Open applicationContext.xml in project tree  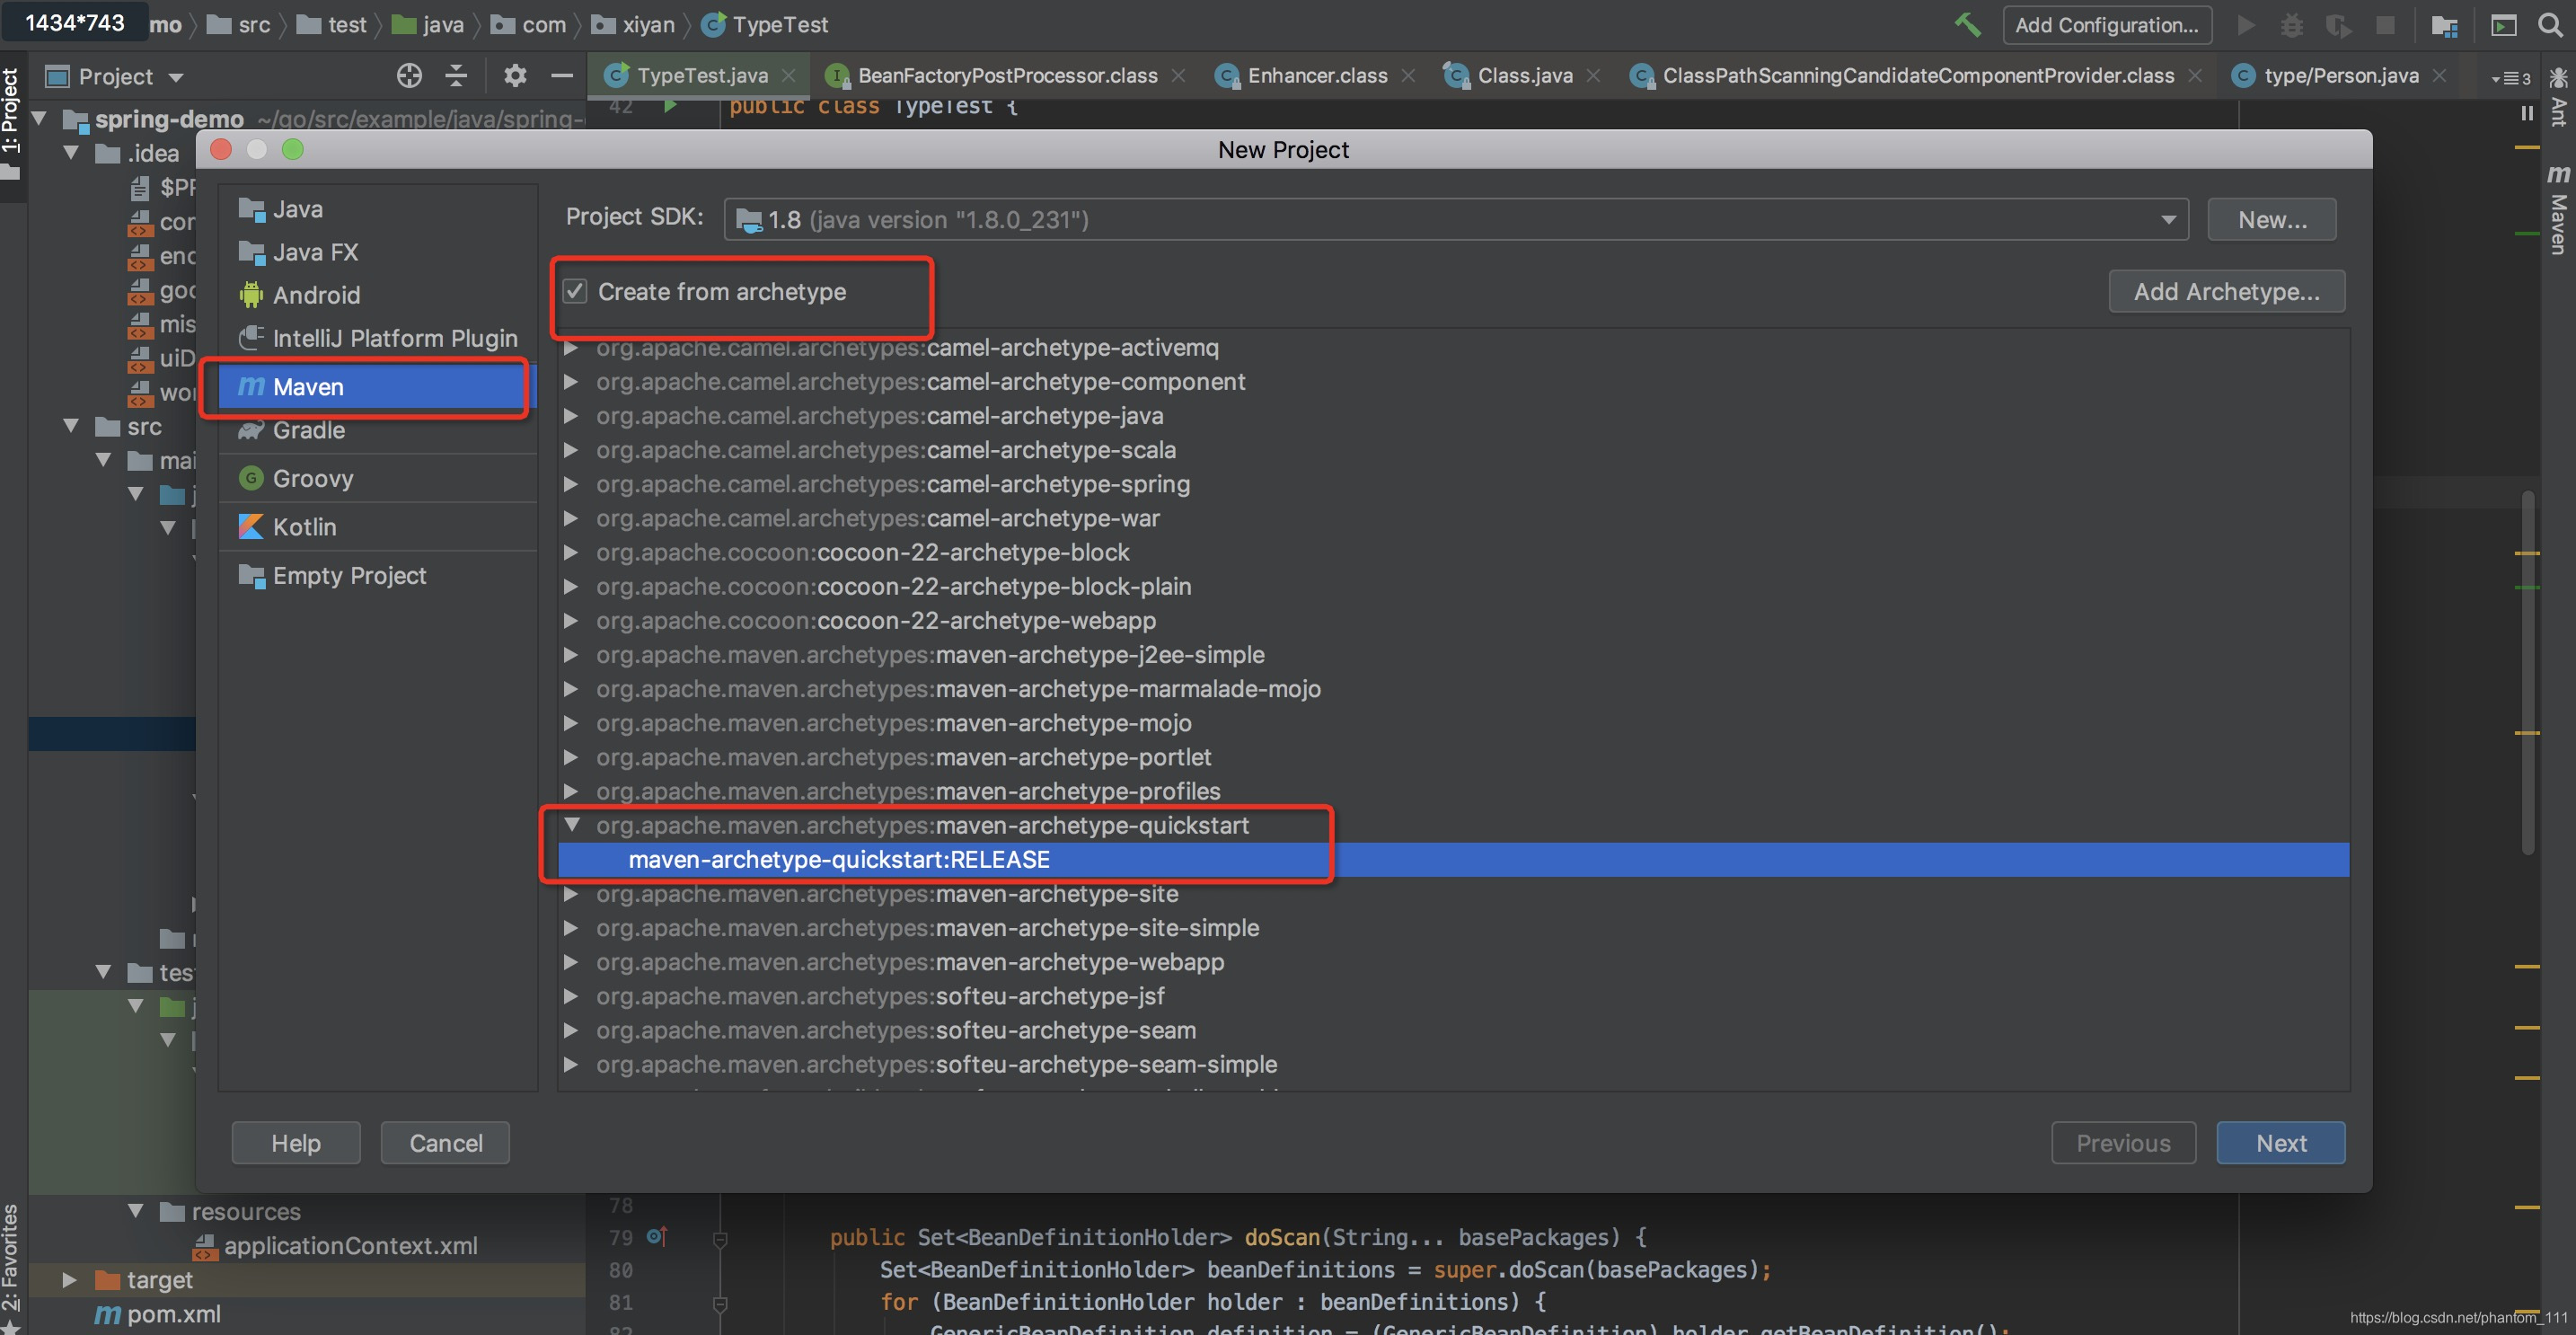click(x=335, y=1246)
